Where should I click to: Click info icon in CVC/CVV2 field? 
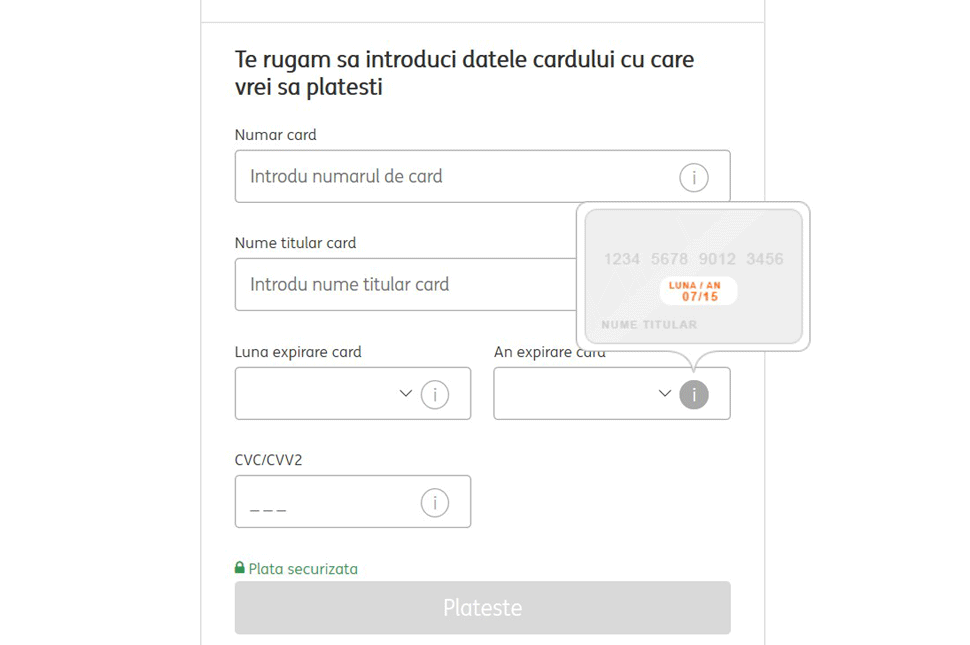point(434,502)
